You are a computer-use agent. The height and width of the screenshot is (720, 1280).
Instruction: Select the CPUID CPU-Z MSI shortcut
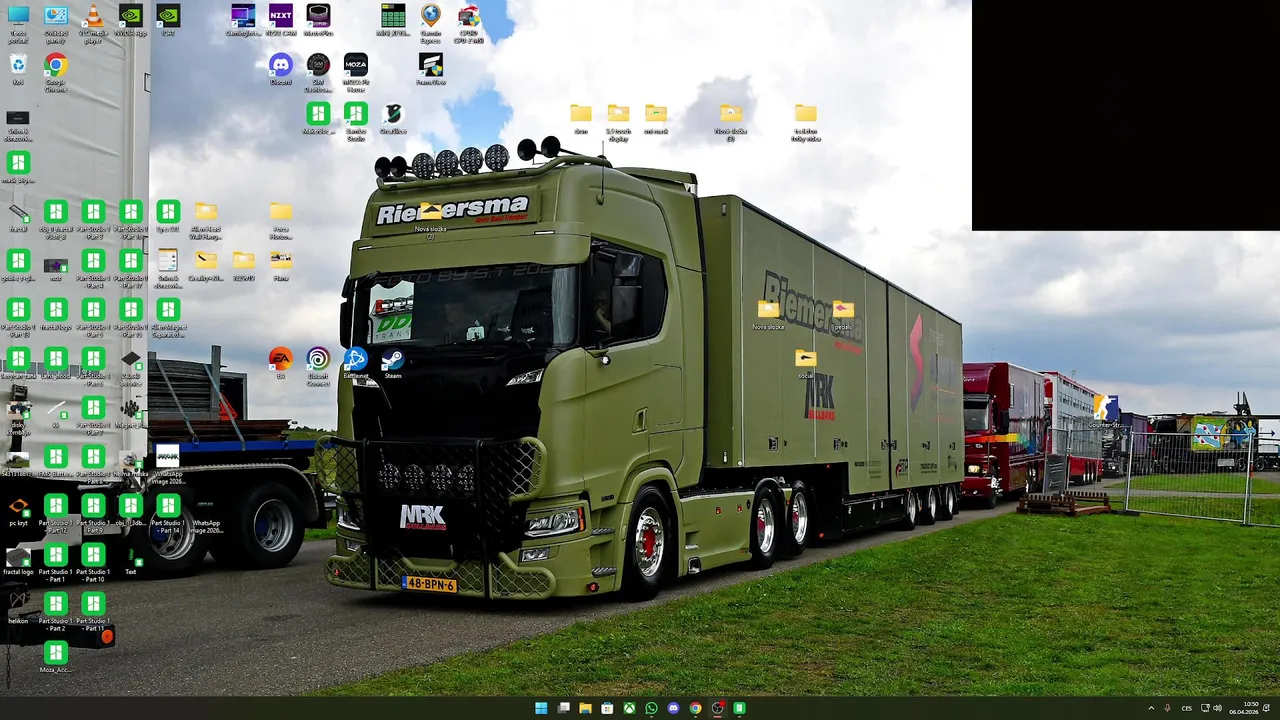(468, 23)
